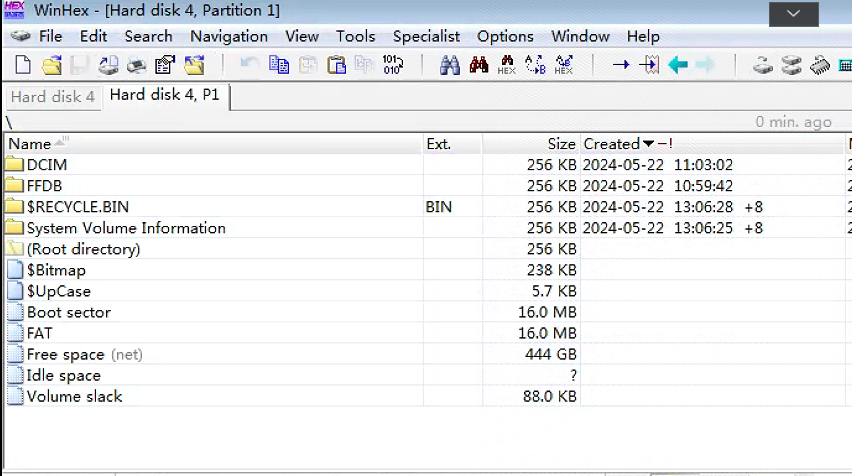Select the DCIM folder
The image size is (852, 476).
(47, 165)
